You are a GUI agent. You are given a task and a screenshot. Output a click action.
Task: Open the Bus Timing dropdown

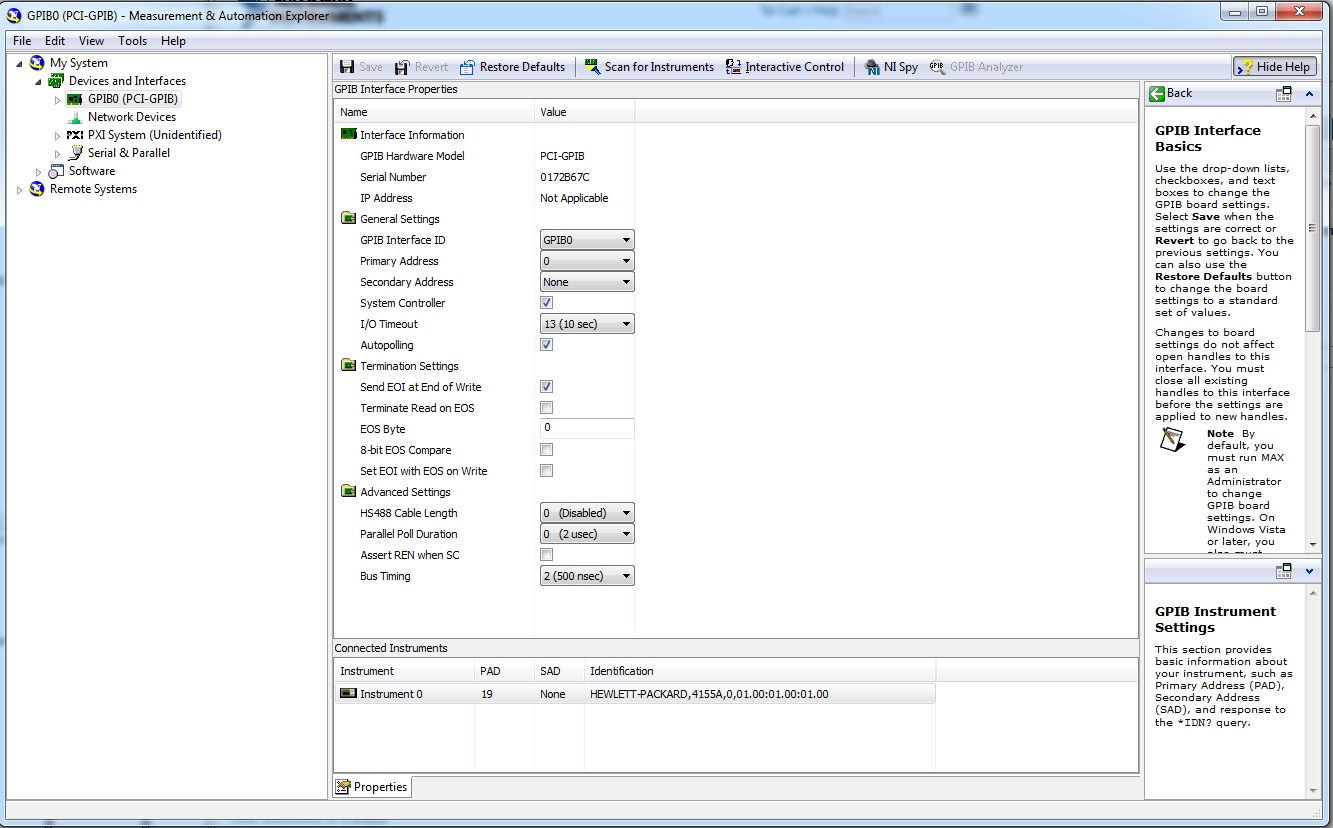[x=587, y=576]
